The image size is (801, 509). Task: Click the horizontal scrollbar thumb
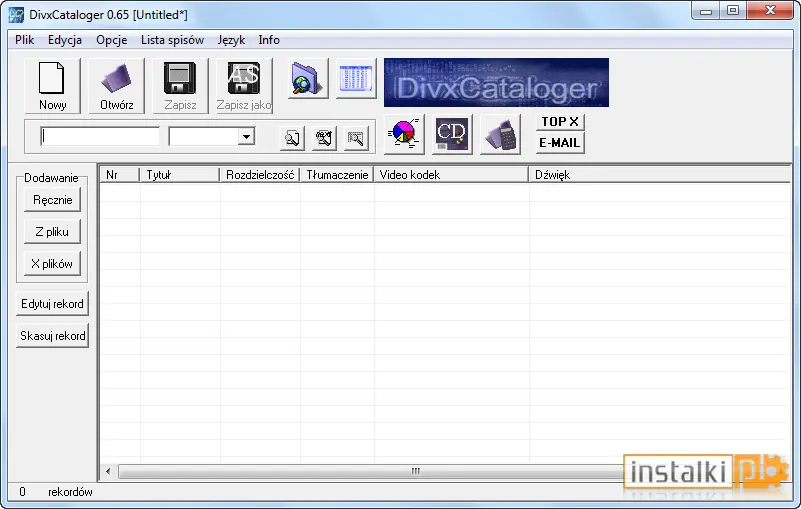415,471
